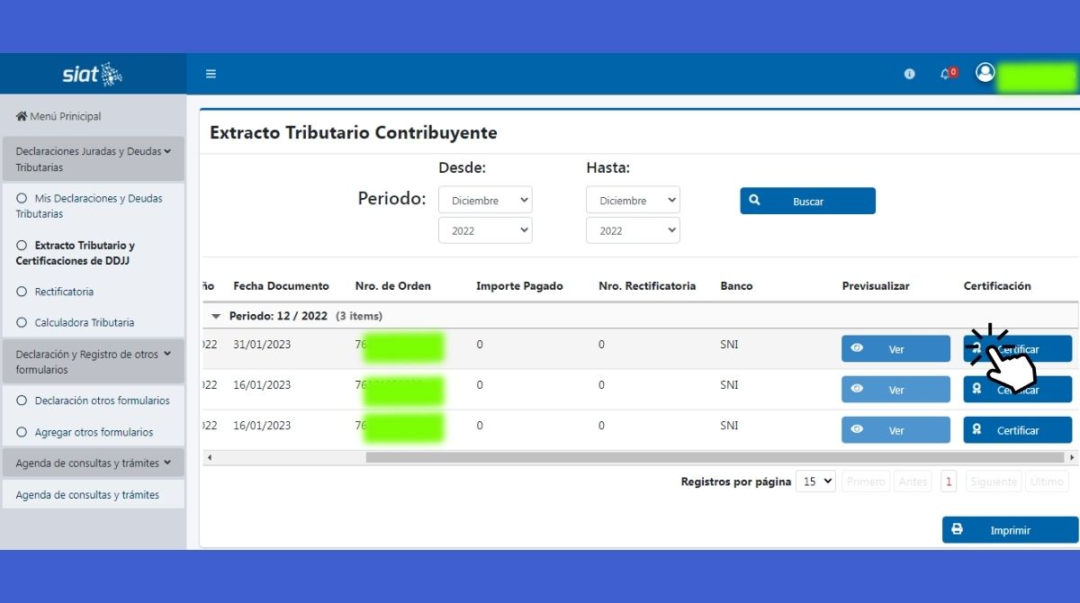Select the Rectificatoria radio option
The width and height of the screenshot is (1080, 603).
[x=22, y=292]
